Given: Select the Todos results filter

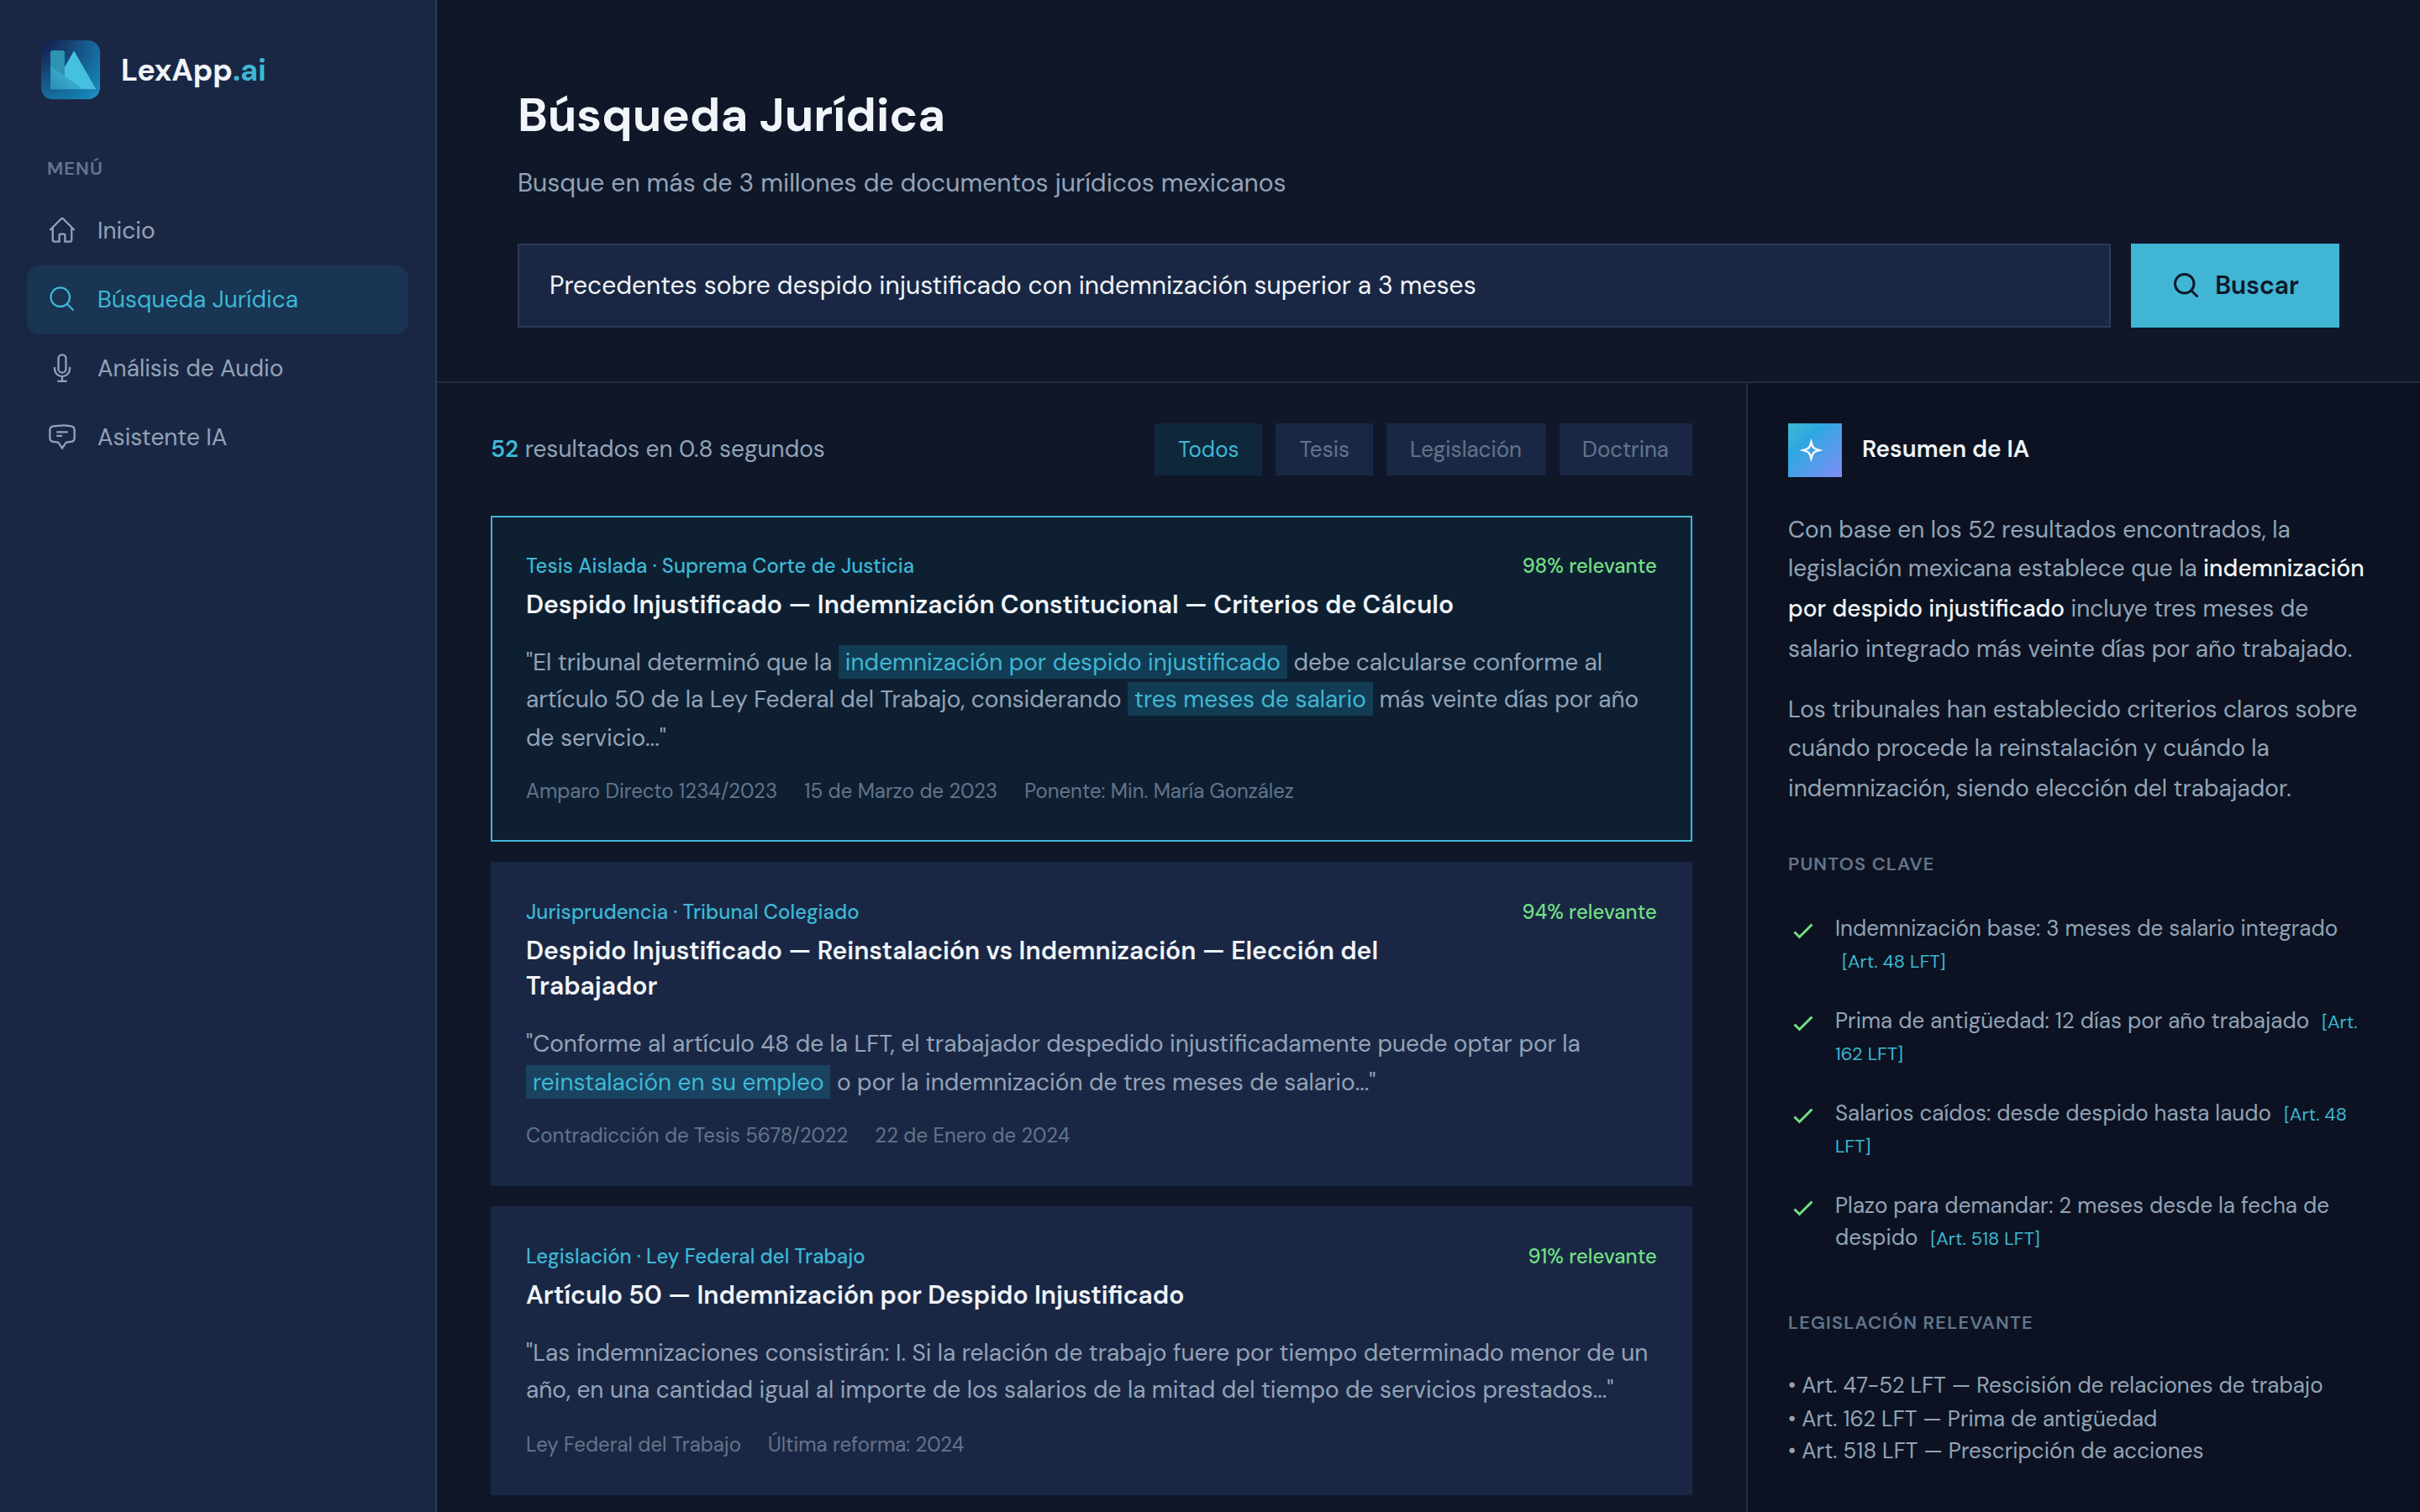Looking at the screenshot, I should 1208,449.
